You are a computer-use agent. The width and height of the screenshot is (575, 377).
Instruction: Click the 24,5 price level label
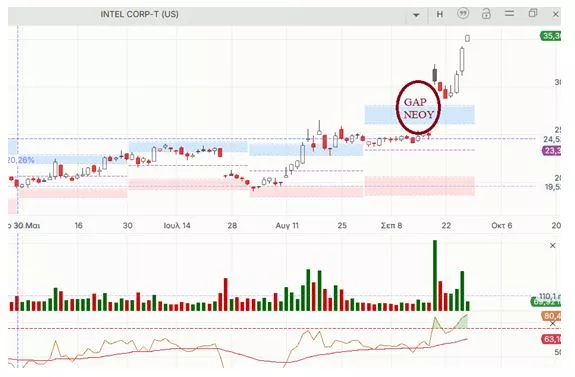(552, 139)
